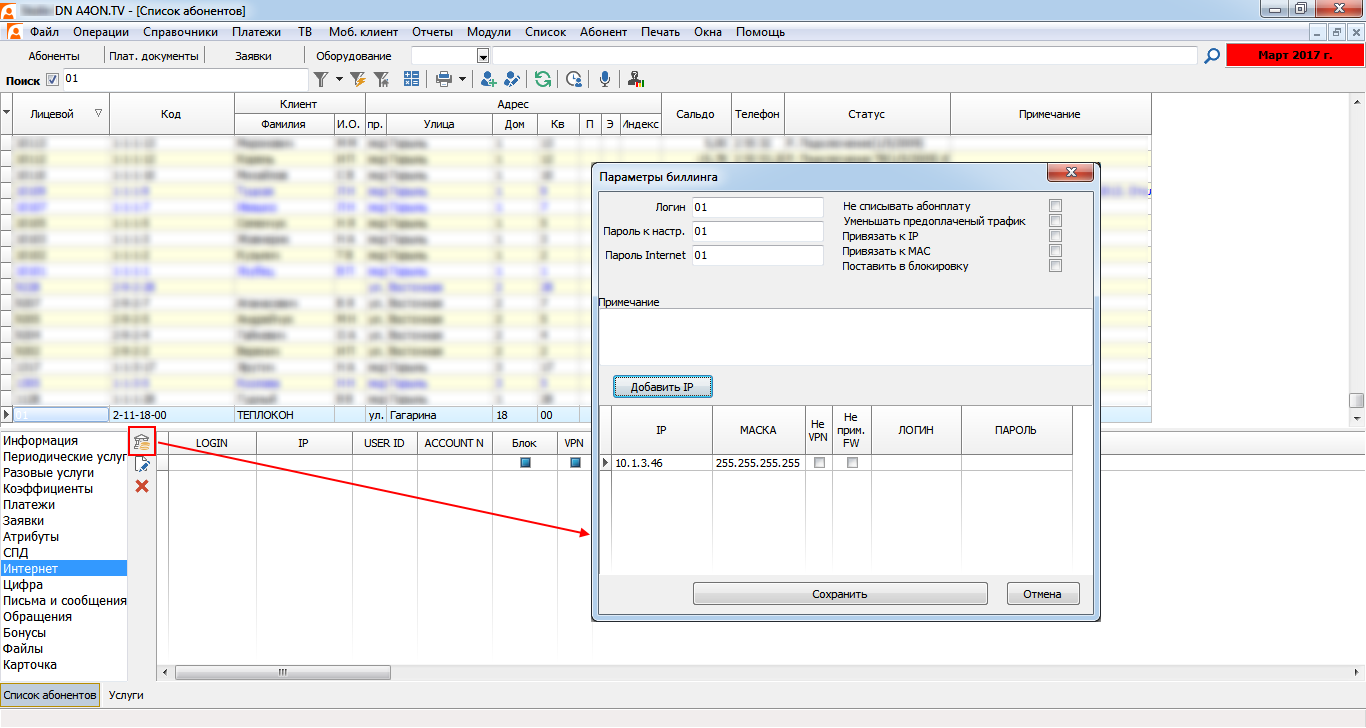Image resolution: width=1366 pixels, height=728 pixels.
Task: Open billing parameters icon in Internet panel
Action: [142, 444]
